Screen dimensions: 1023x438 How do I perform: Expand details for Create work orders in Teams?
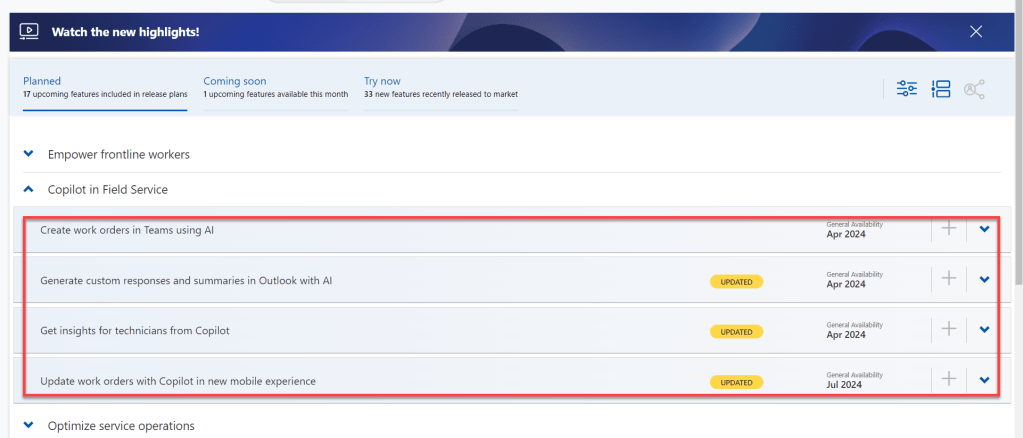[x=985, y=229]
